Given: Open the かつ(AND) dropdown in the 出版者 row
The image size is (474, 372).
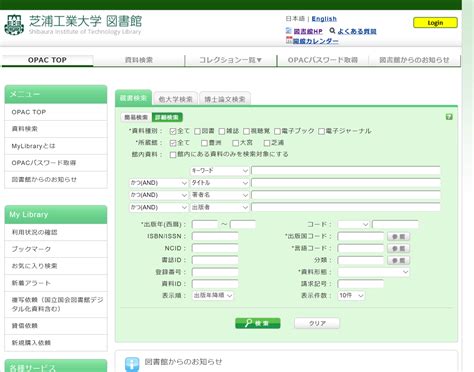Looking at the screenshot, I should pos(159,207).
